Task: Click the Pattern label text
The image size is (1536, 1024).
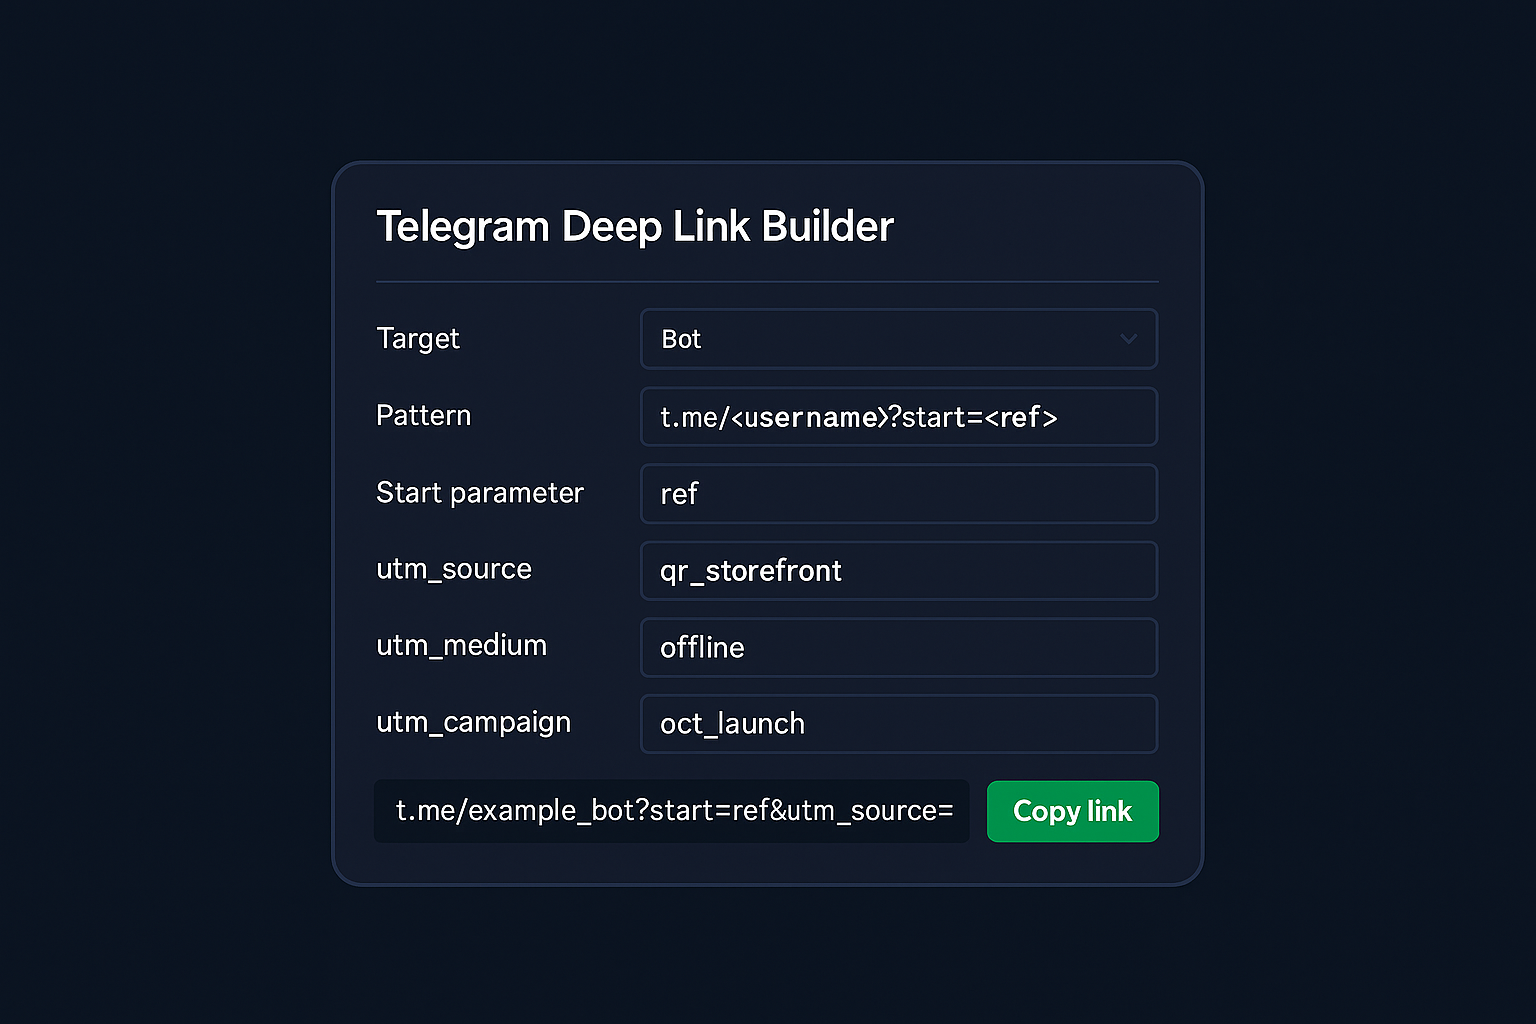Action: 423,416
